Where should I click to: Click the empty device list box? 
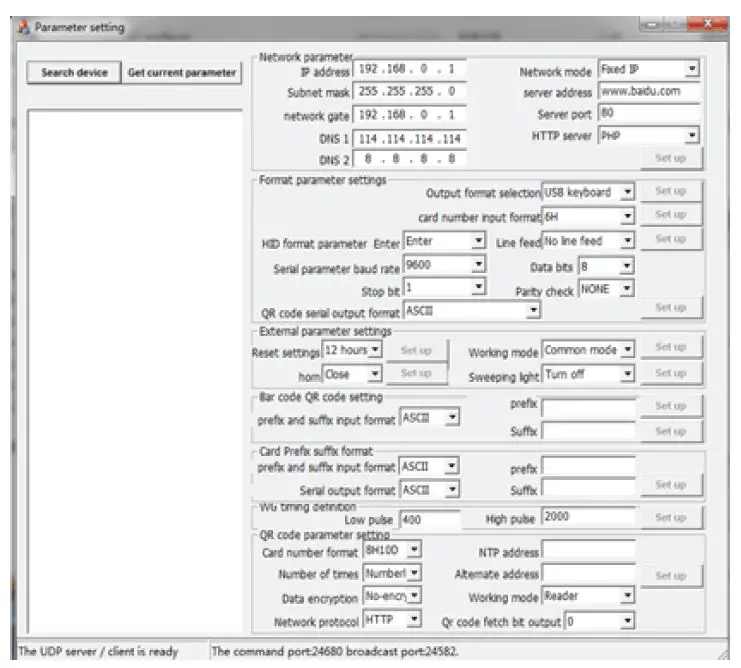click(135, 371)
